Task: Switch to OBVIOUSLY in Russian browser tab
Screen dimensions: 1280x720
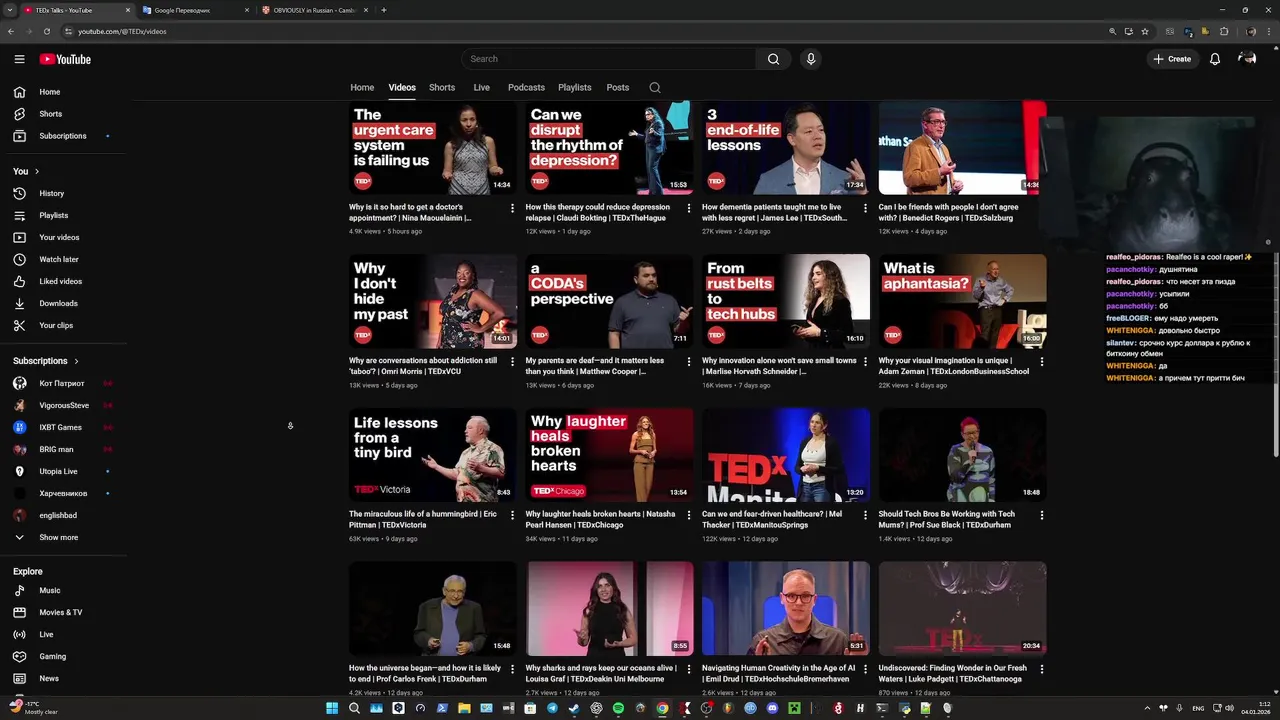Action: (315, 10)
